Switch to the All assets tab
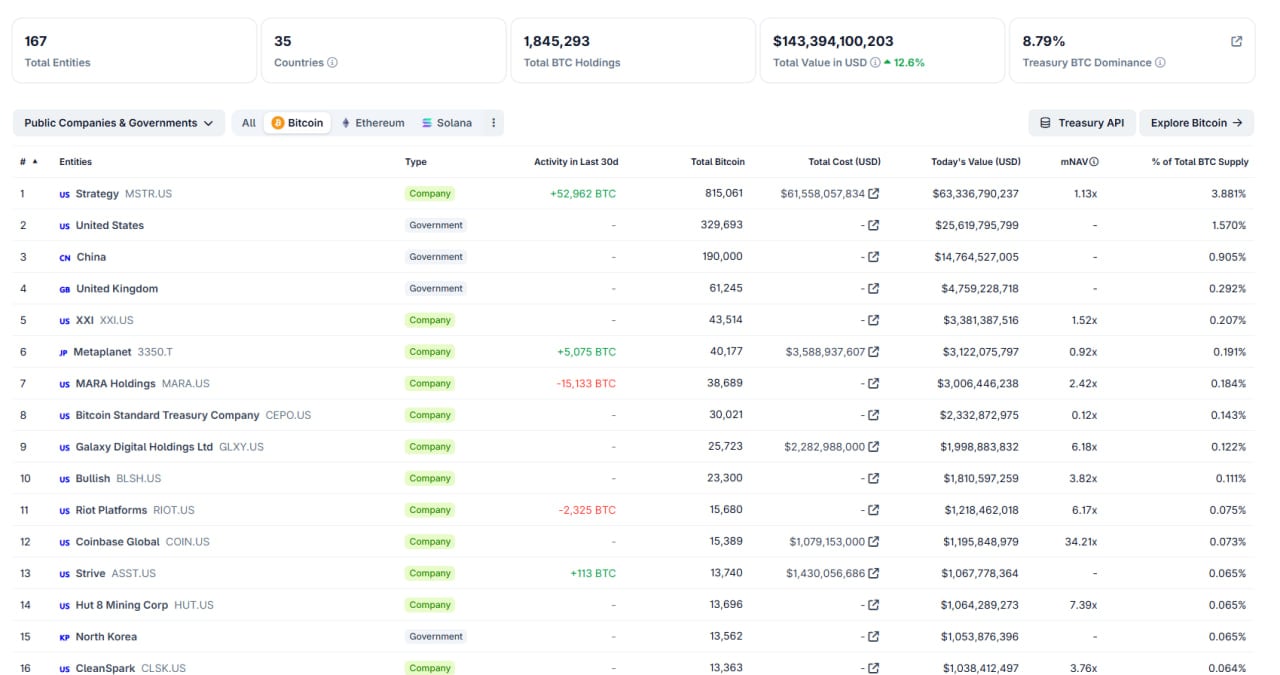Screen dimensions: 1280x675 pos(248,122)
